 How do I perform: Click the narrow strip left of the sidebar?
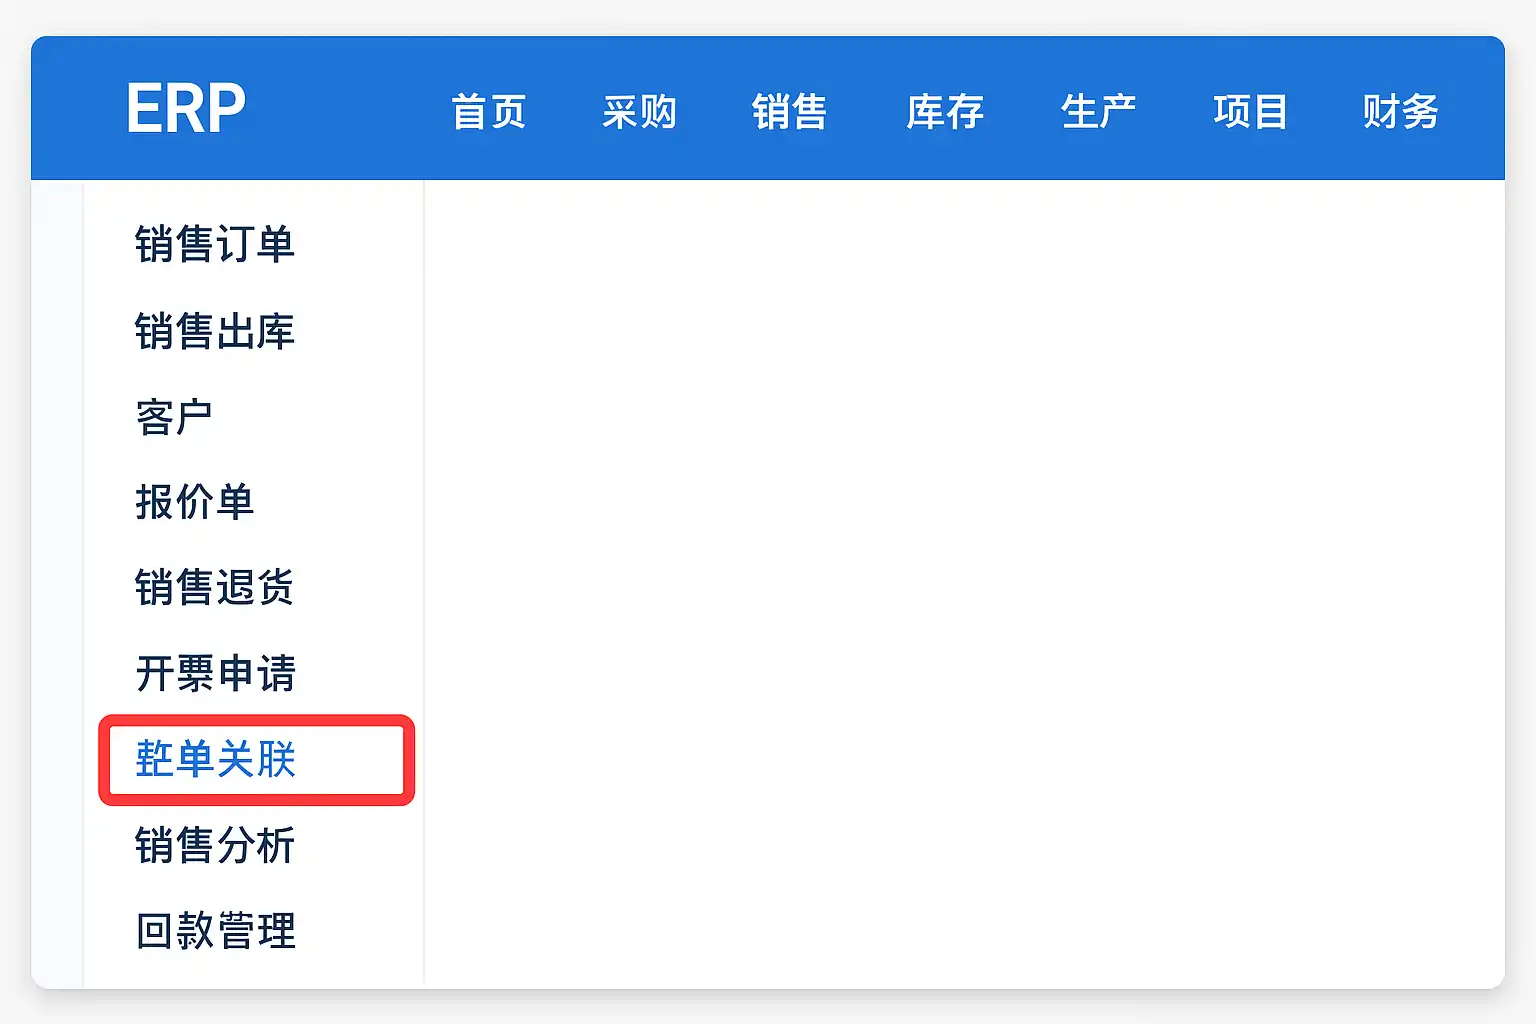tap(57, 580)
